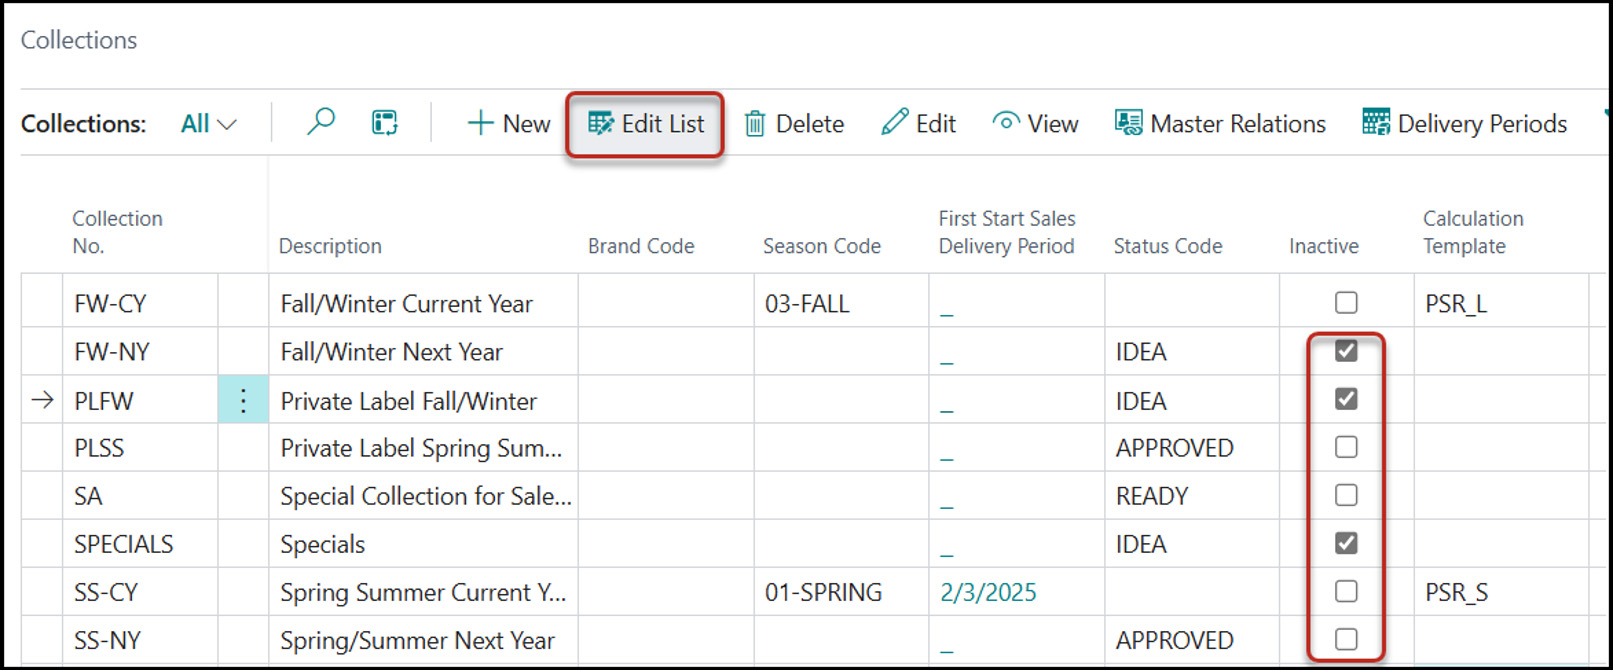Open the list layout icon beside search
Viewport: 1613px width, 670px height.
[385, 122]
